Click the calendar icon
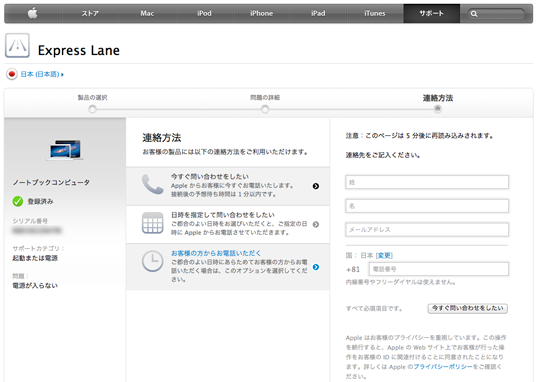540x382 pixels. [153, 223]
